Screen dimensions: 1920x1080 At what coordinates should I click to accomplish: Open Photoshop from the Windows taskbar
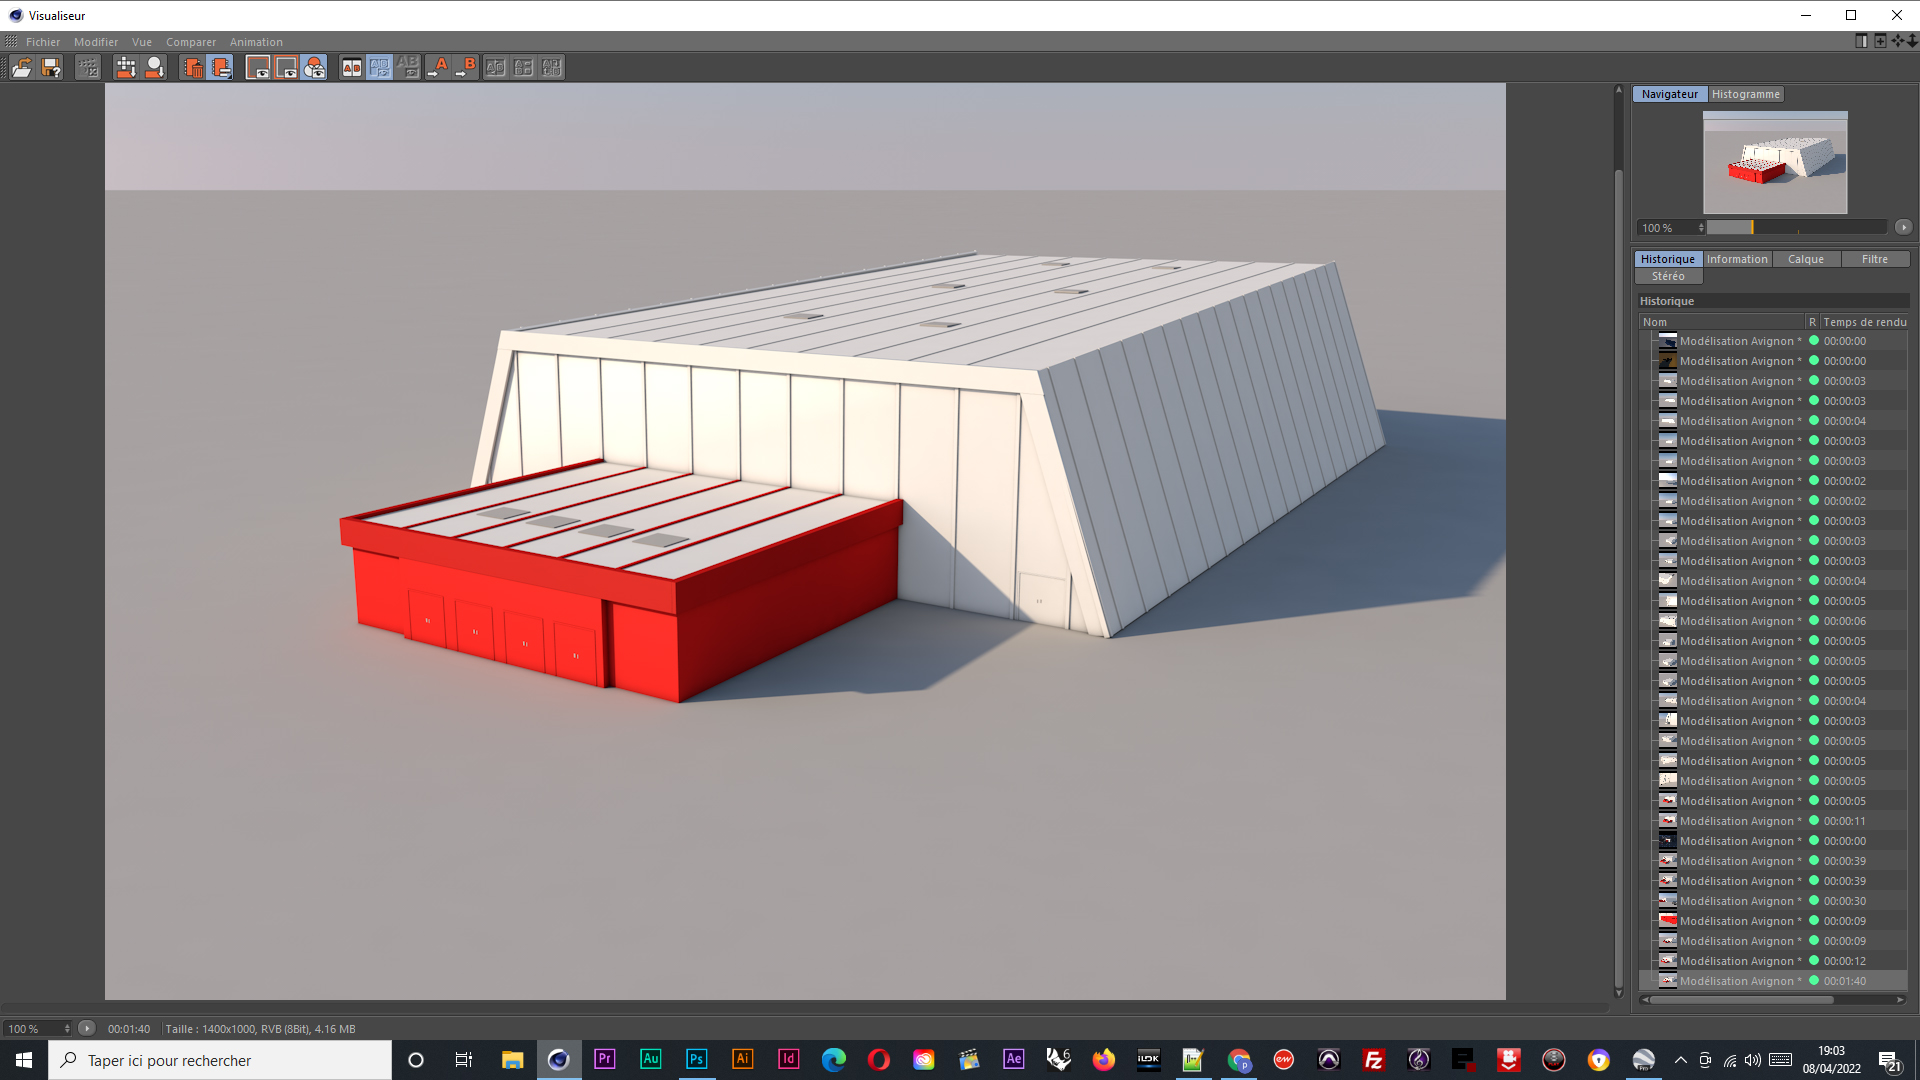point(696,1059)
